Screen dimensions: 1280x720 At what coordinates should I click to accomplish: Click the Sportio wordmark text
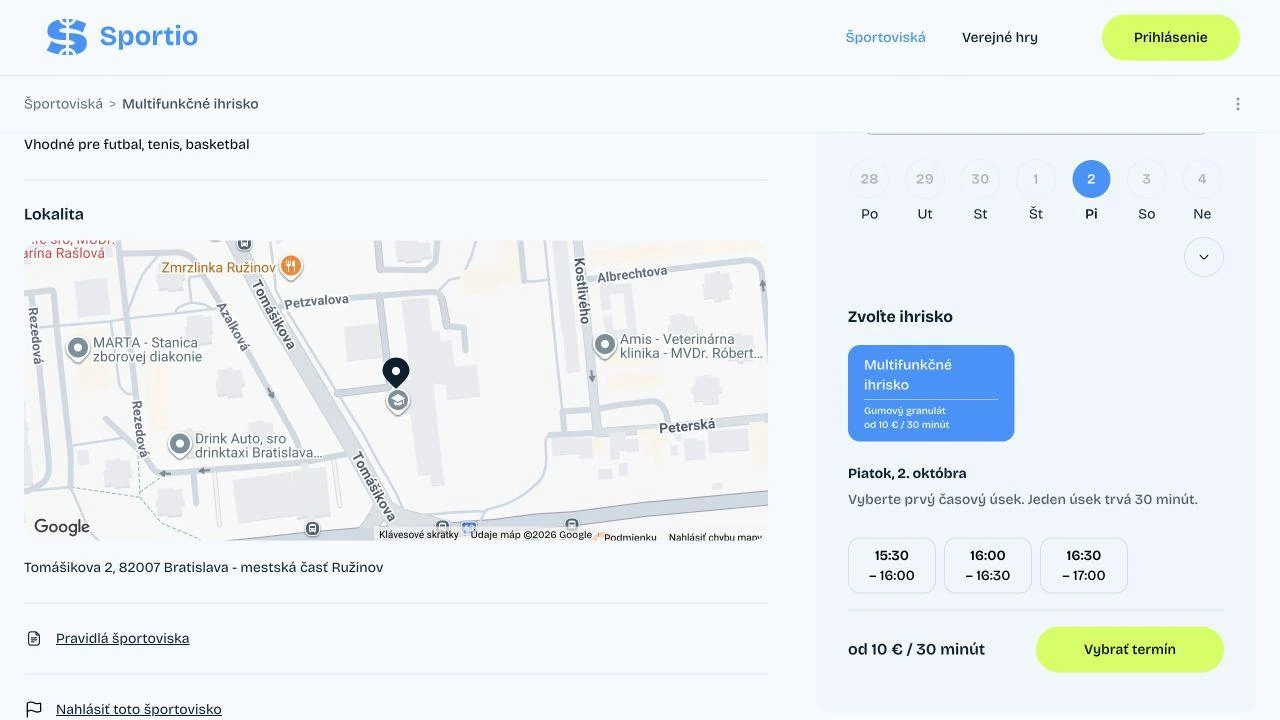pyautogui.click(x=149, y=37)
